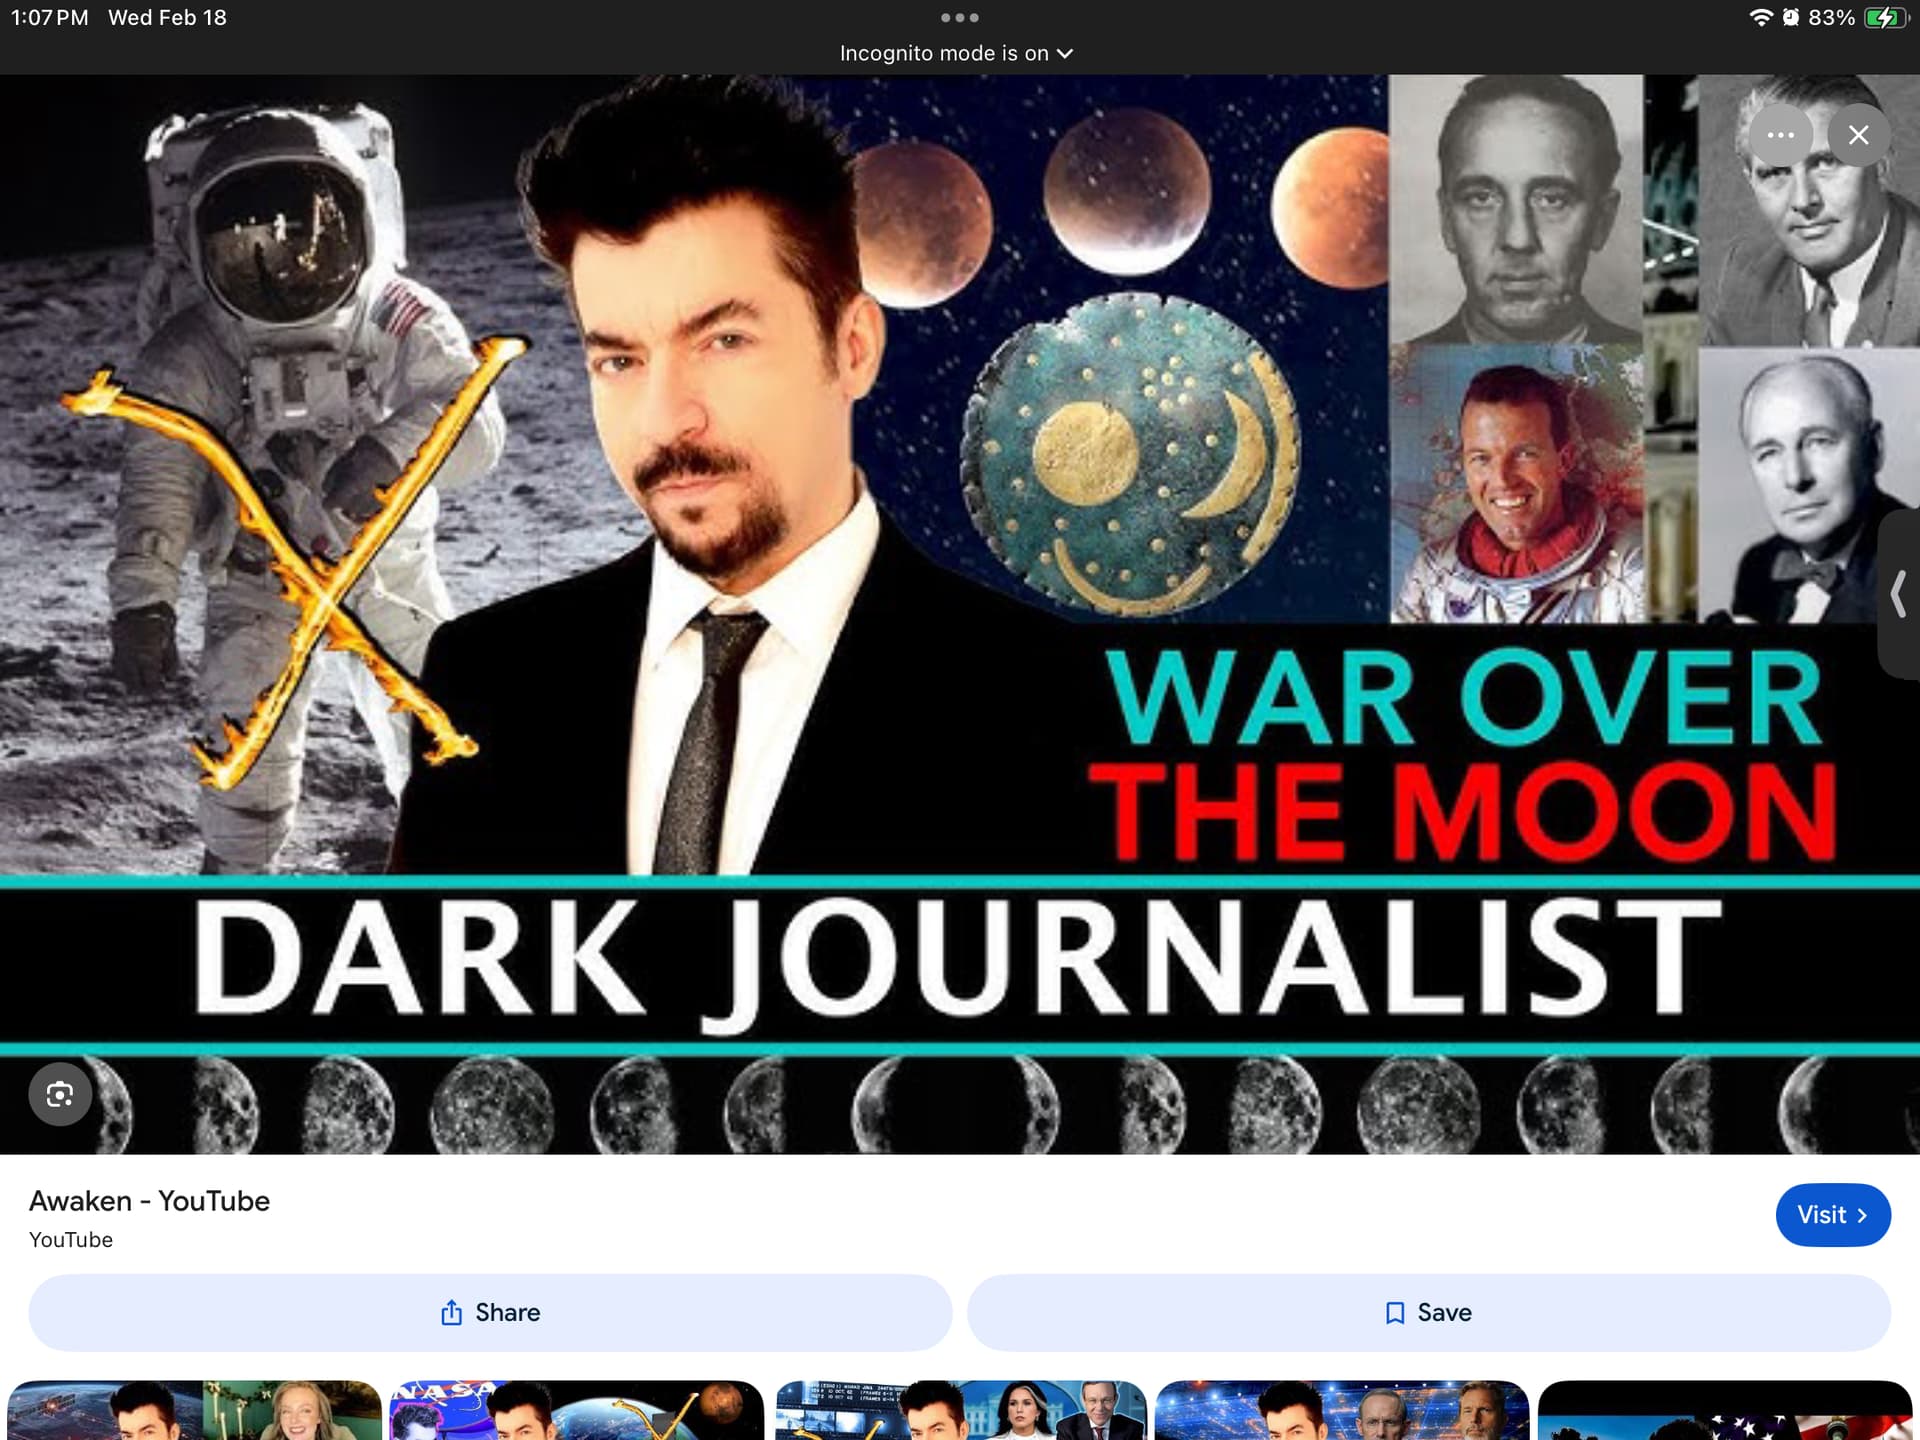Open fifth related thumbnail with American flag
Viewport: 1920px width, 1440px height.
point(1724,1411)
